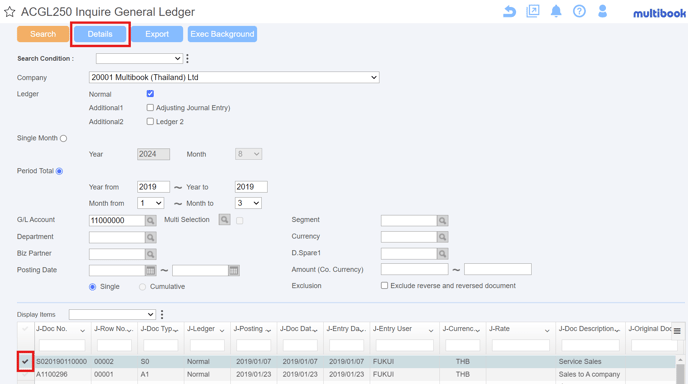Check Exclude reverse and reversed document

(384, 286)
